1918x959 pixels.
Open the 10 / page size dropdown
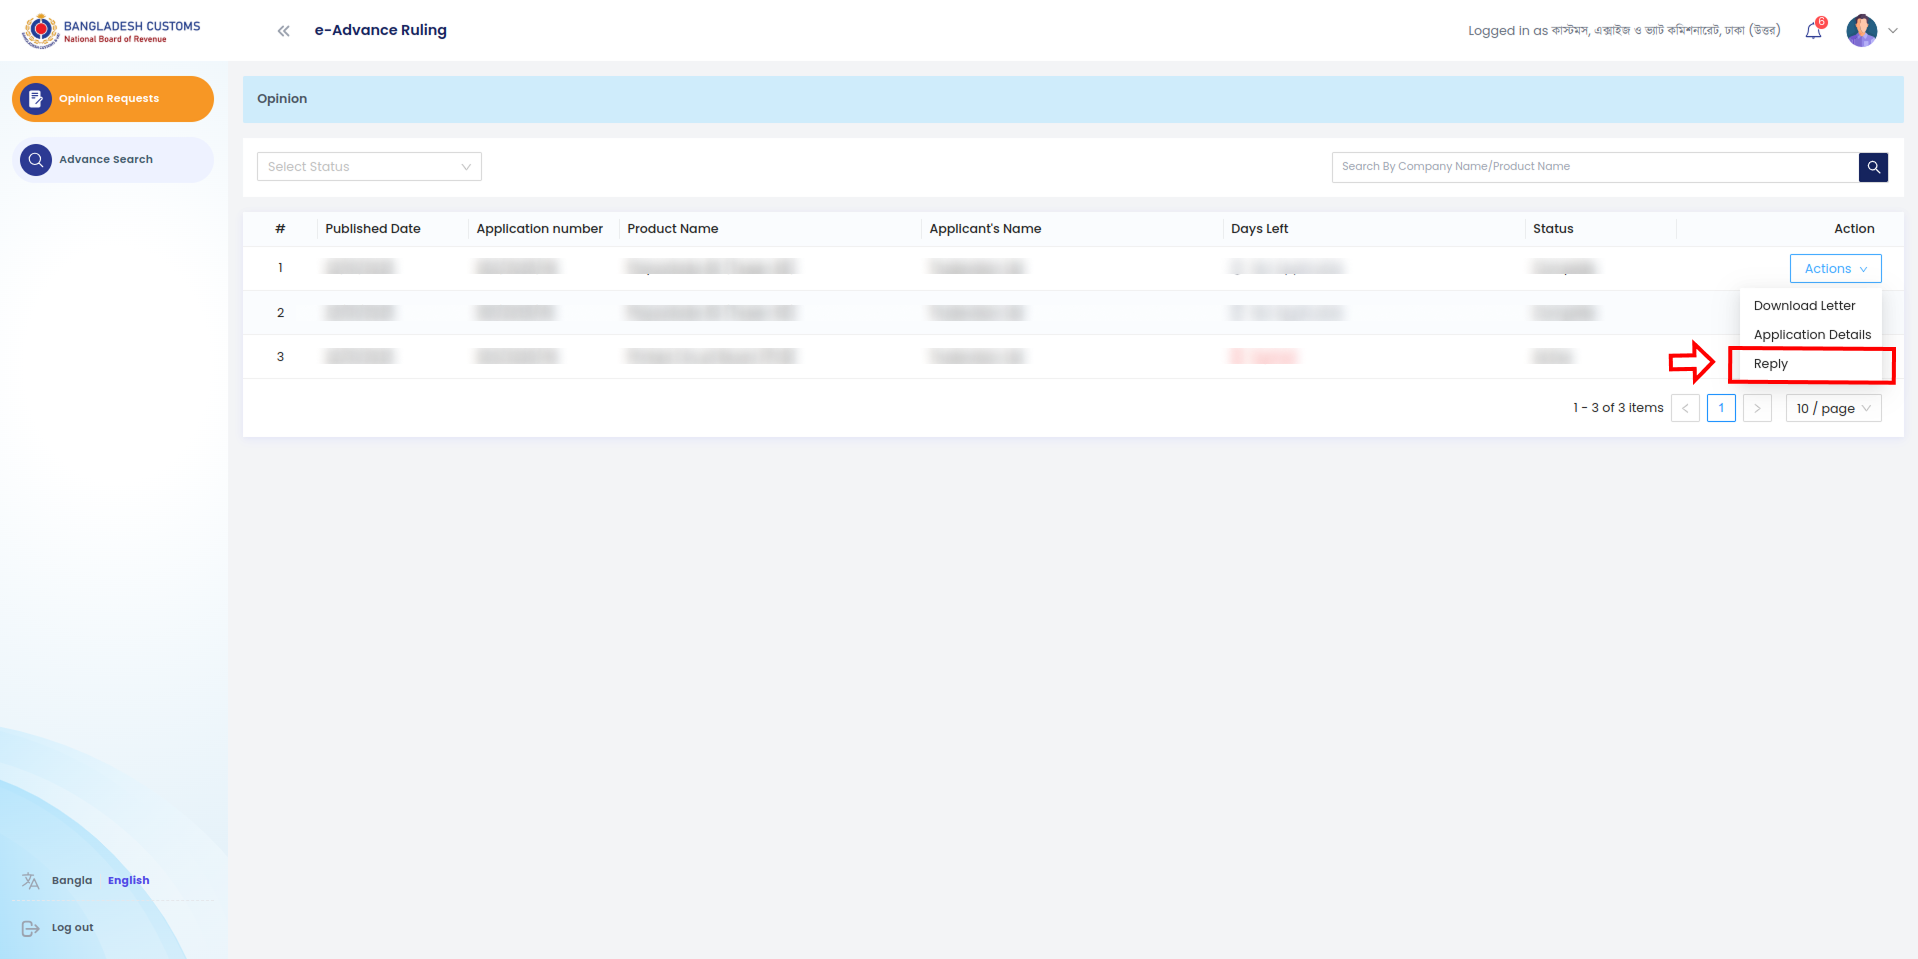(x=1834, y=408)
